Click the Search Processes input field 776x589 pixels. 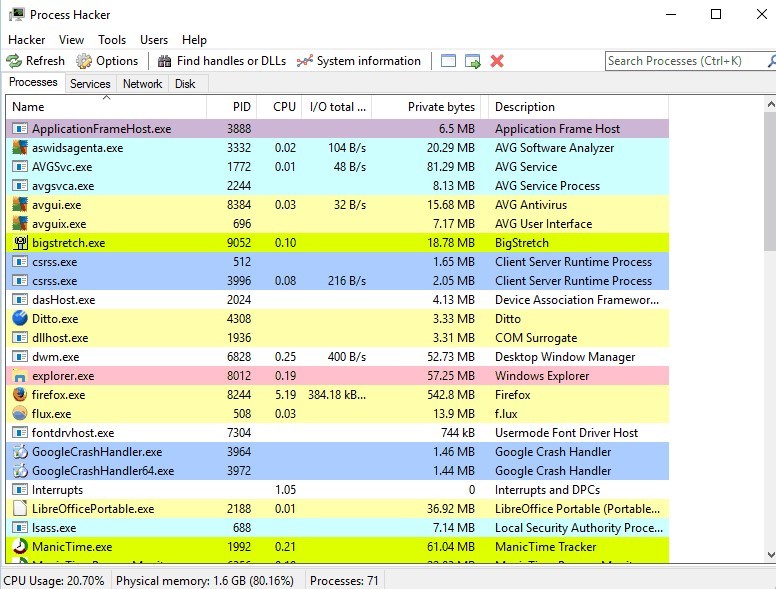pos(680,61)
